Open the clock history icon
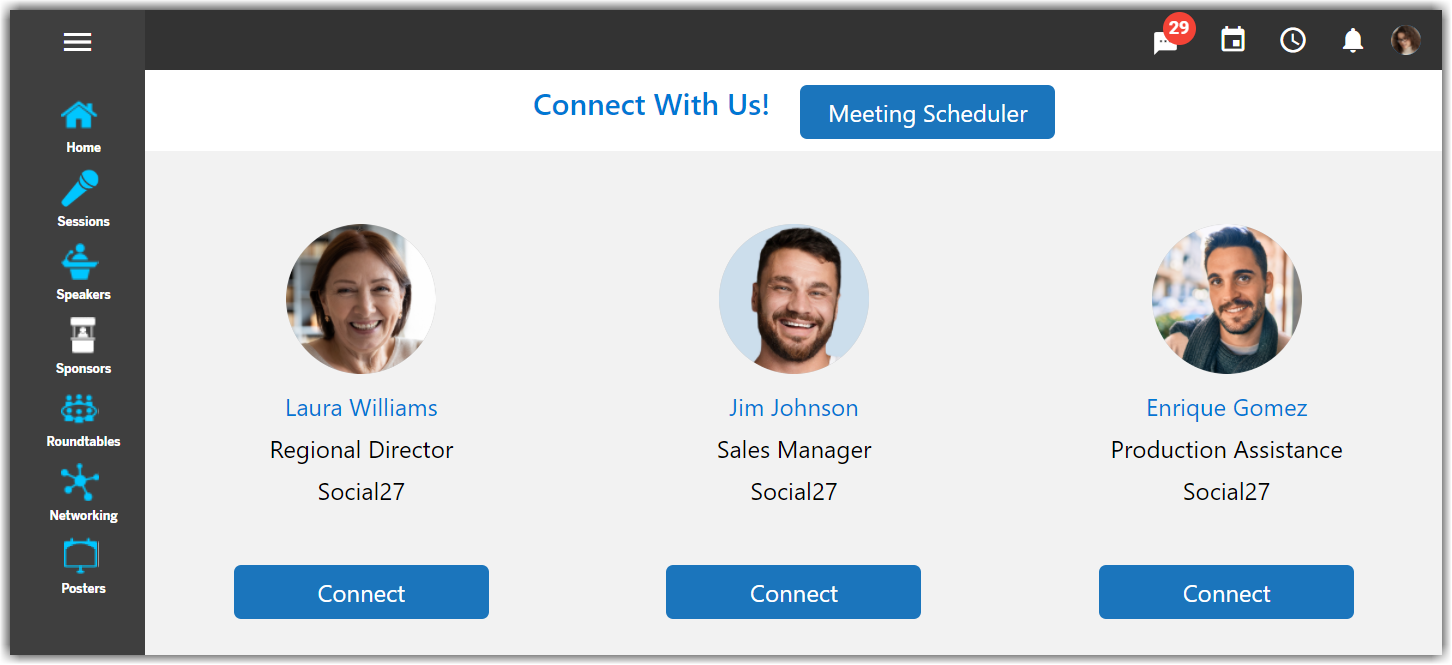The image size is (1452, 665). pos(1293,40)
